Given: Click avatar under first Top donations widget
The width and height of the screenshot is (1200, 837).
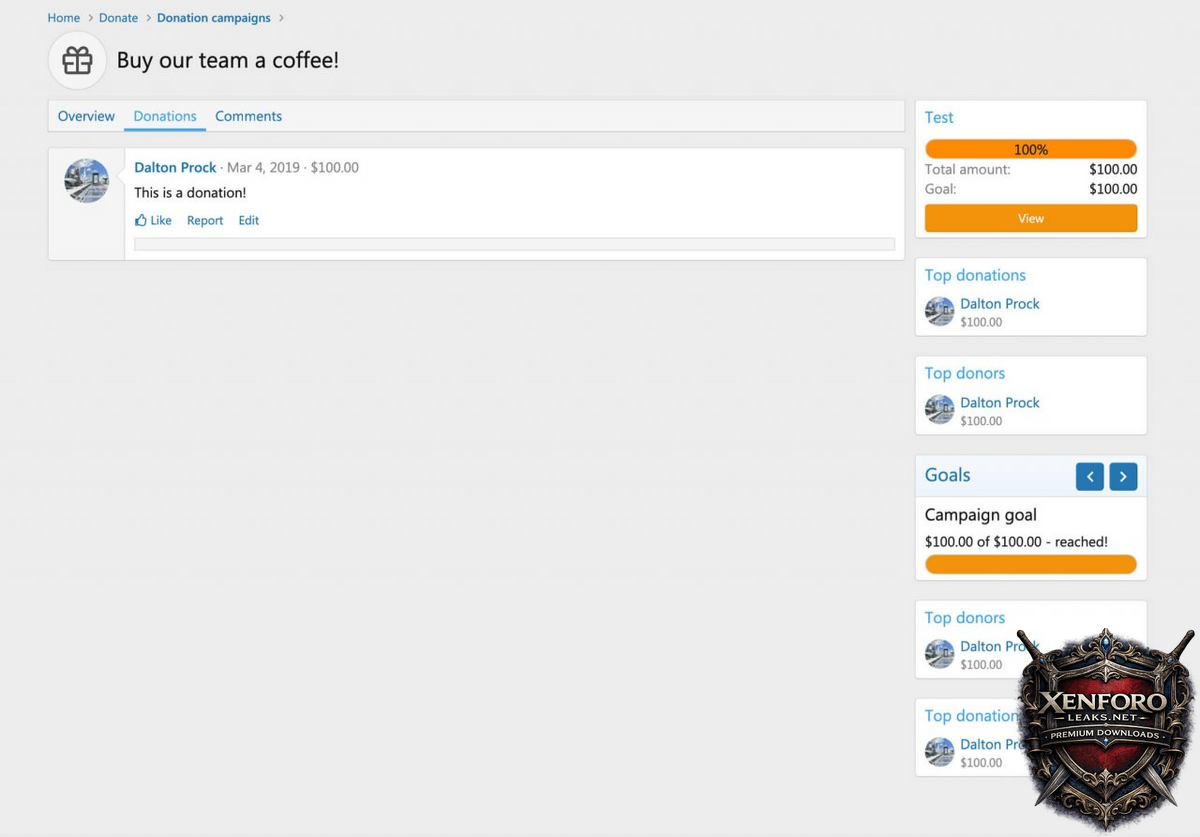Looking at the screenshot, I should pos(939,311).
